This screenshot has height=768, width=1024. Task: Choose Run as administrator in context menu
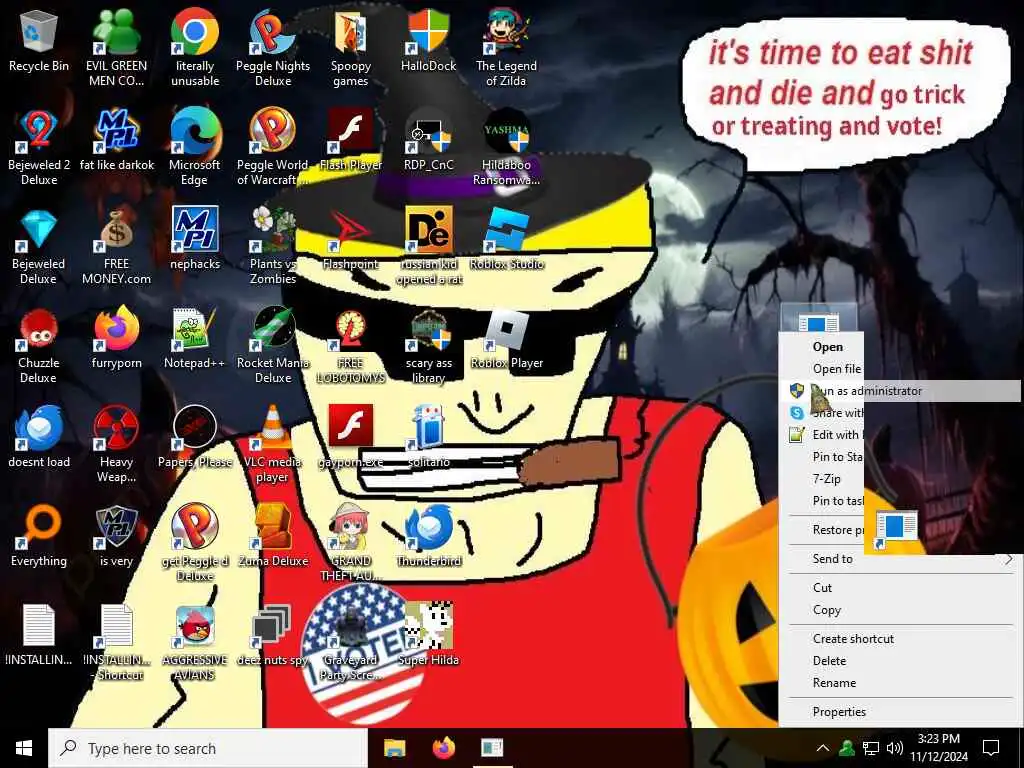[900, 391]
